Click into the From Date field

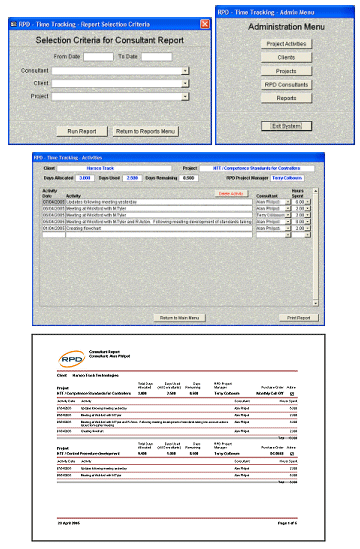(x=98, y=57)
